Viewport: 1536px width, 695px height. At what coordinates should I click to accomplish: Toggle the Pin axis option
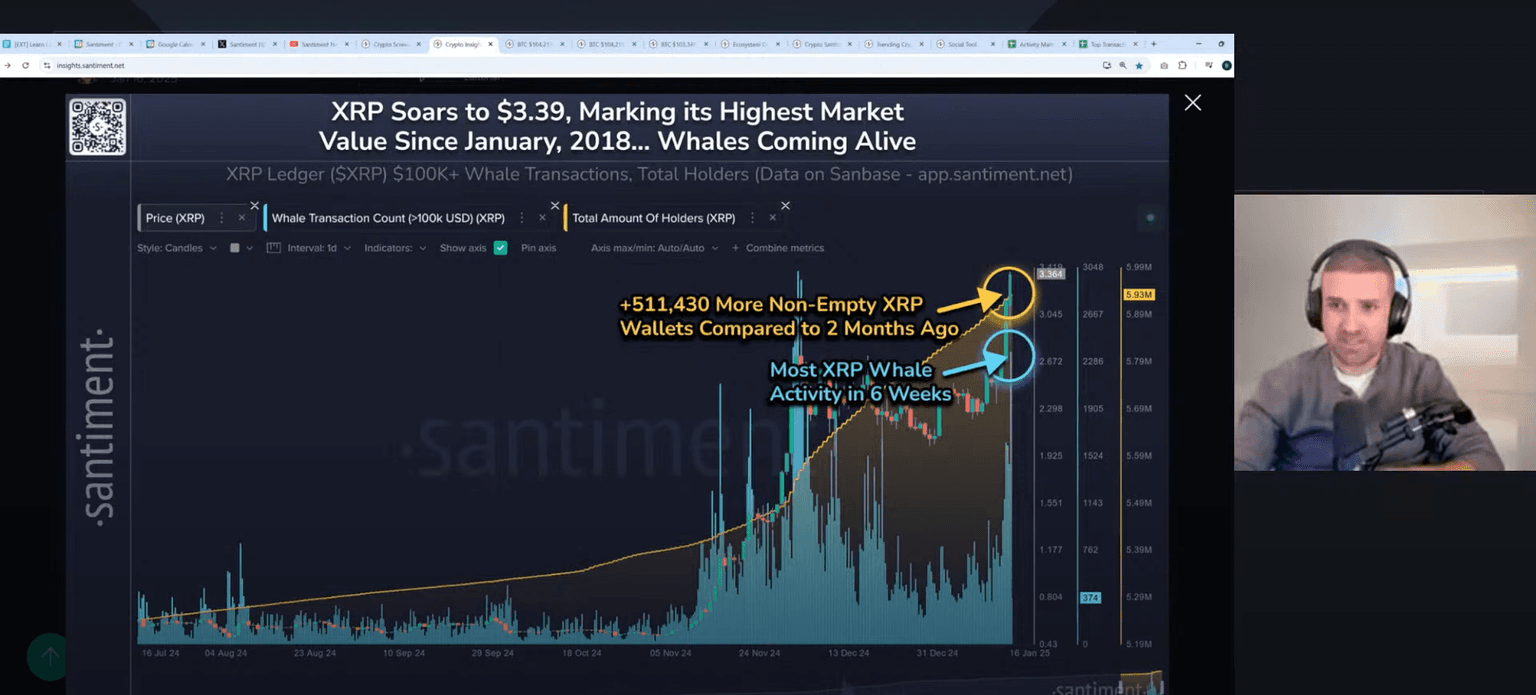pos(538,248)
